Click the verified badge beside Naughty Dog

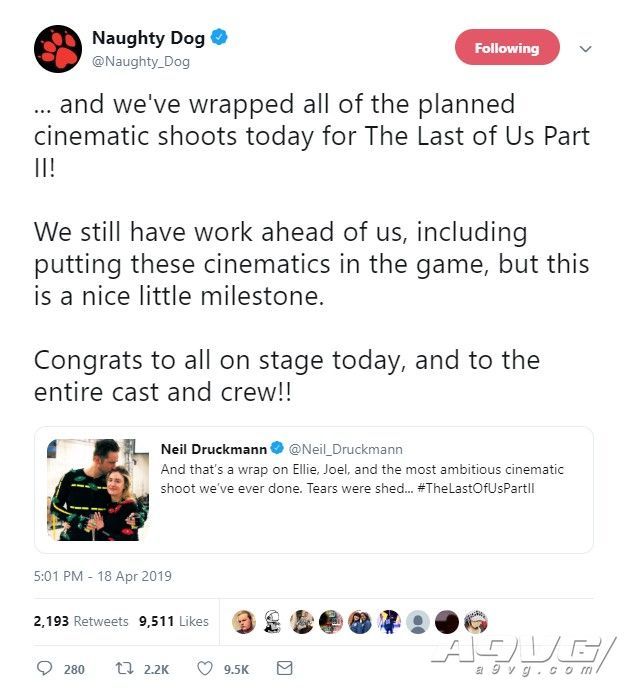[x=219, y=37]
